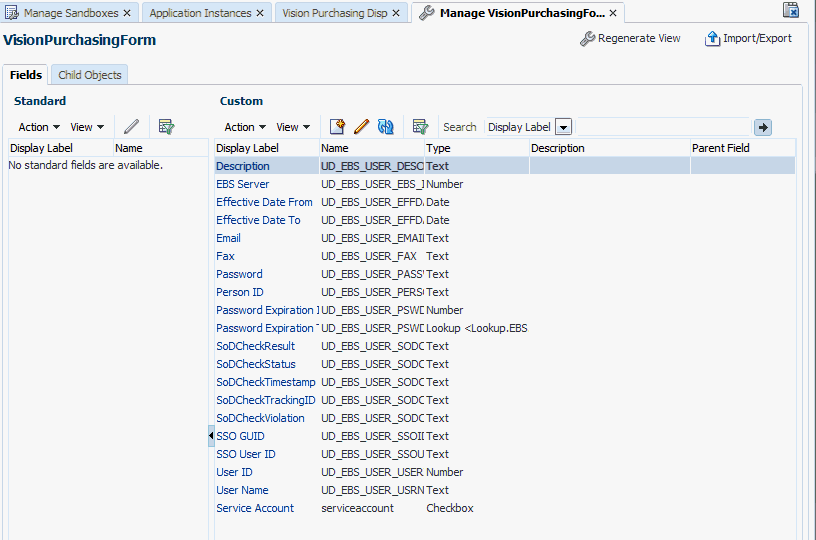This screenshot has height=540, width=816.
Task: Open the Password field link
Action: point(239,274)
